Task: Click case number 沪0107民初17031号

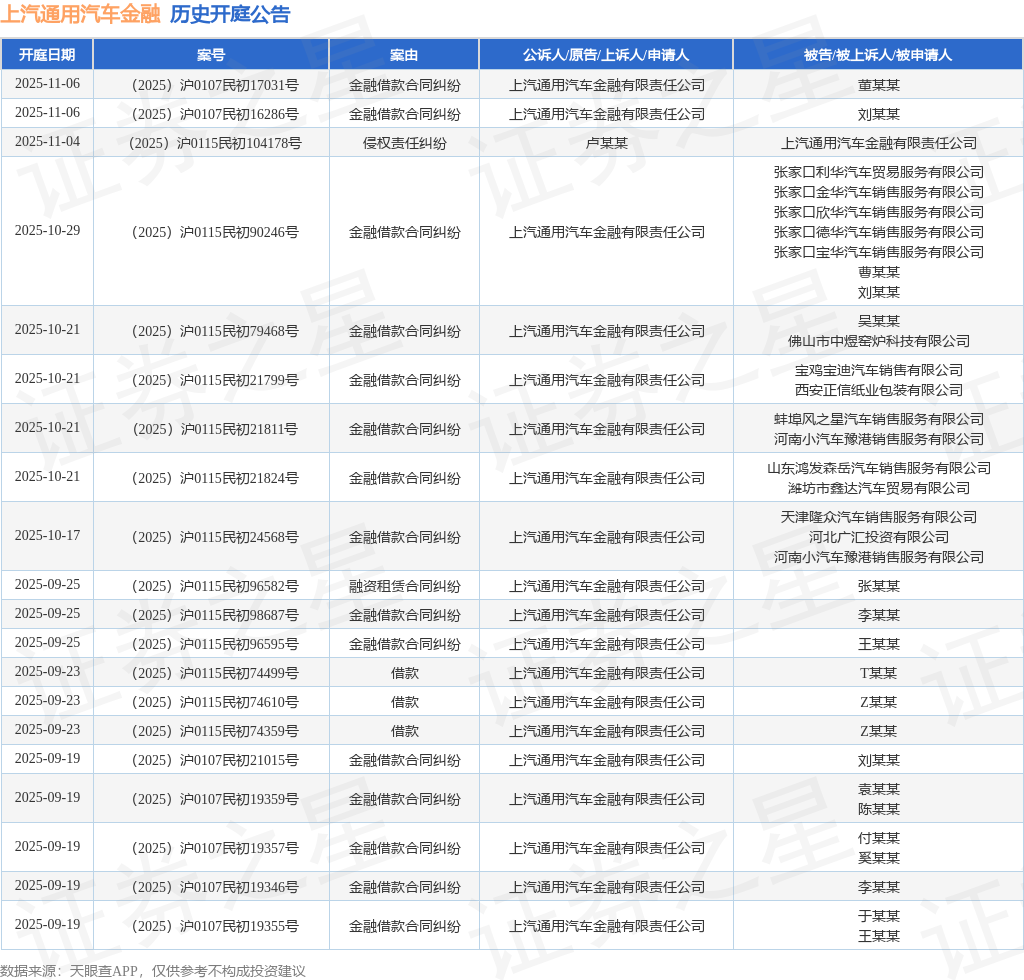Action: point(215,86)
